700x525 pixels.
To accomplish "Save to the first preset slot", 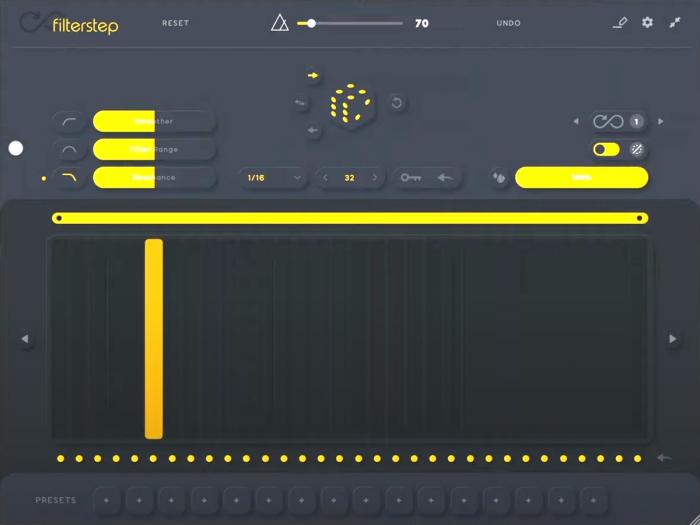I will click(107, 500).
